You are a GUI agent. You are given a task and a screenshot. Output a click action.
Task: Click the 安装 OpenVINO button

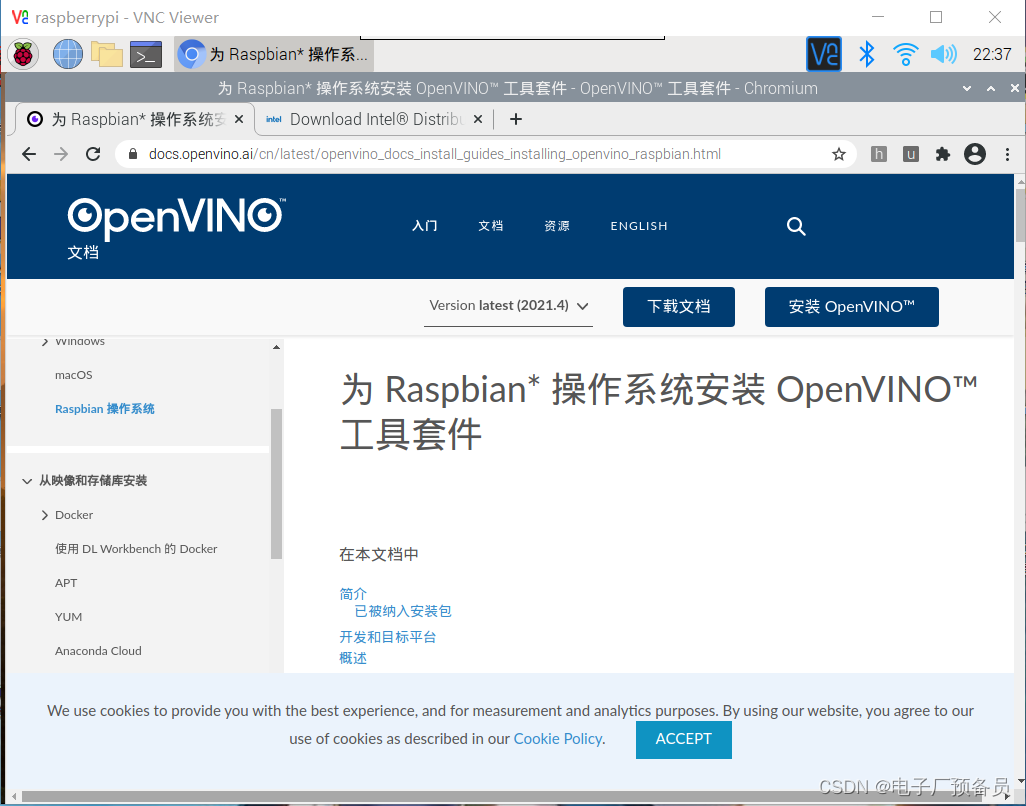[x=851, y=307]
